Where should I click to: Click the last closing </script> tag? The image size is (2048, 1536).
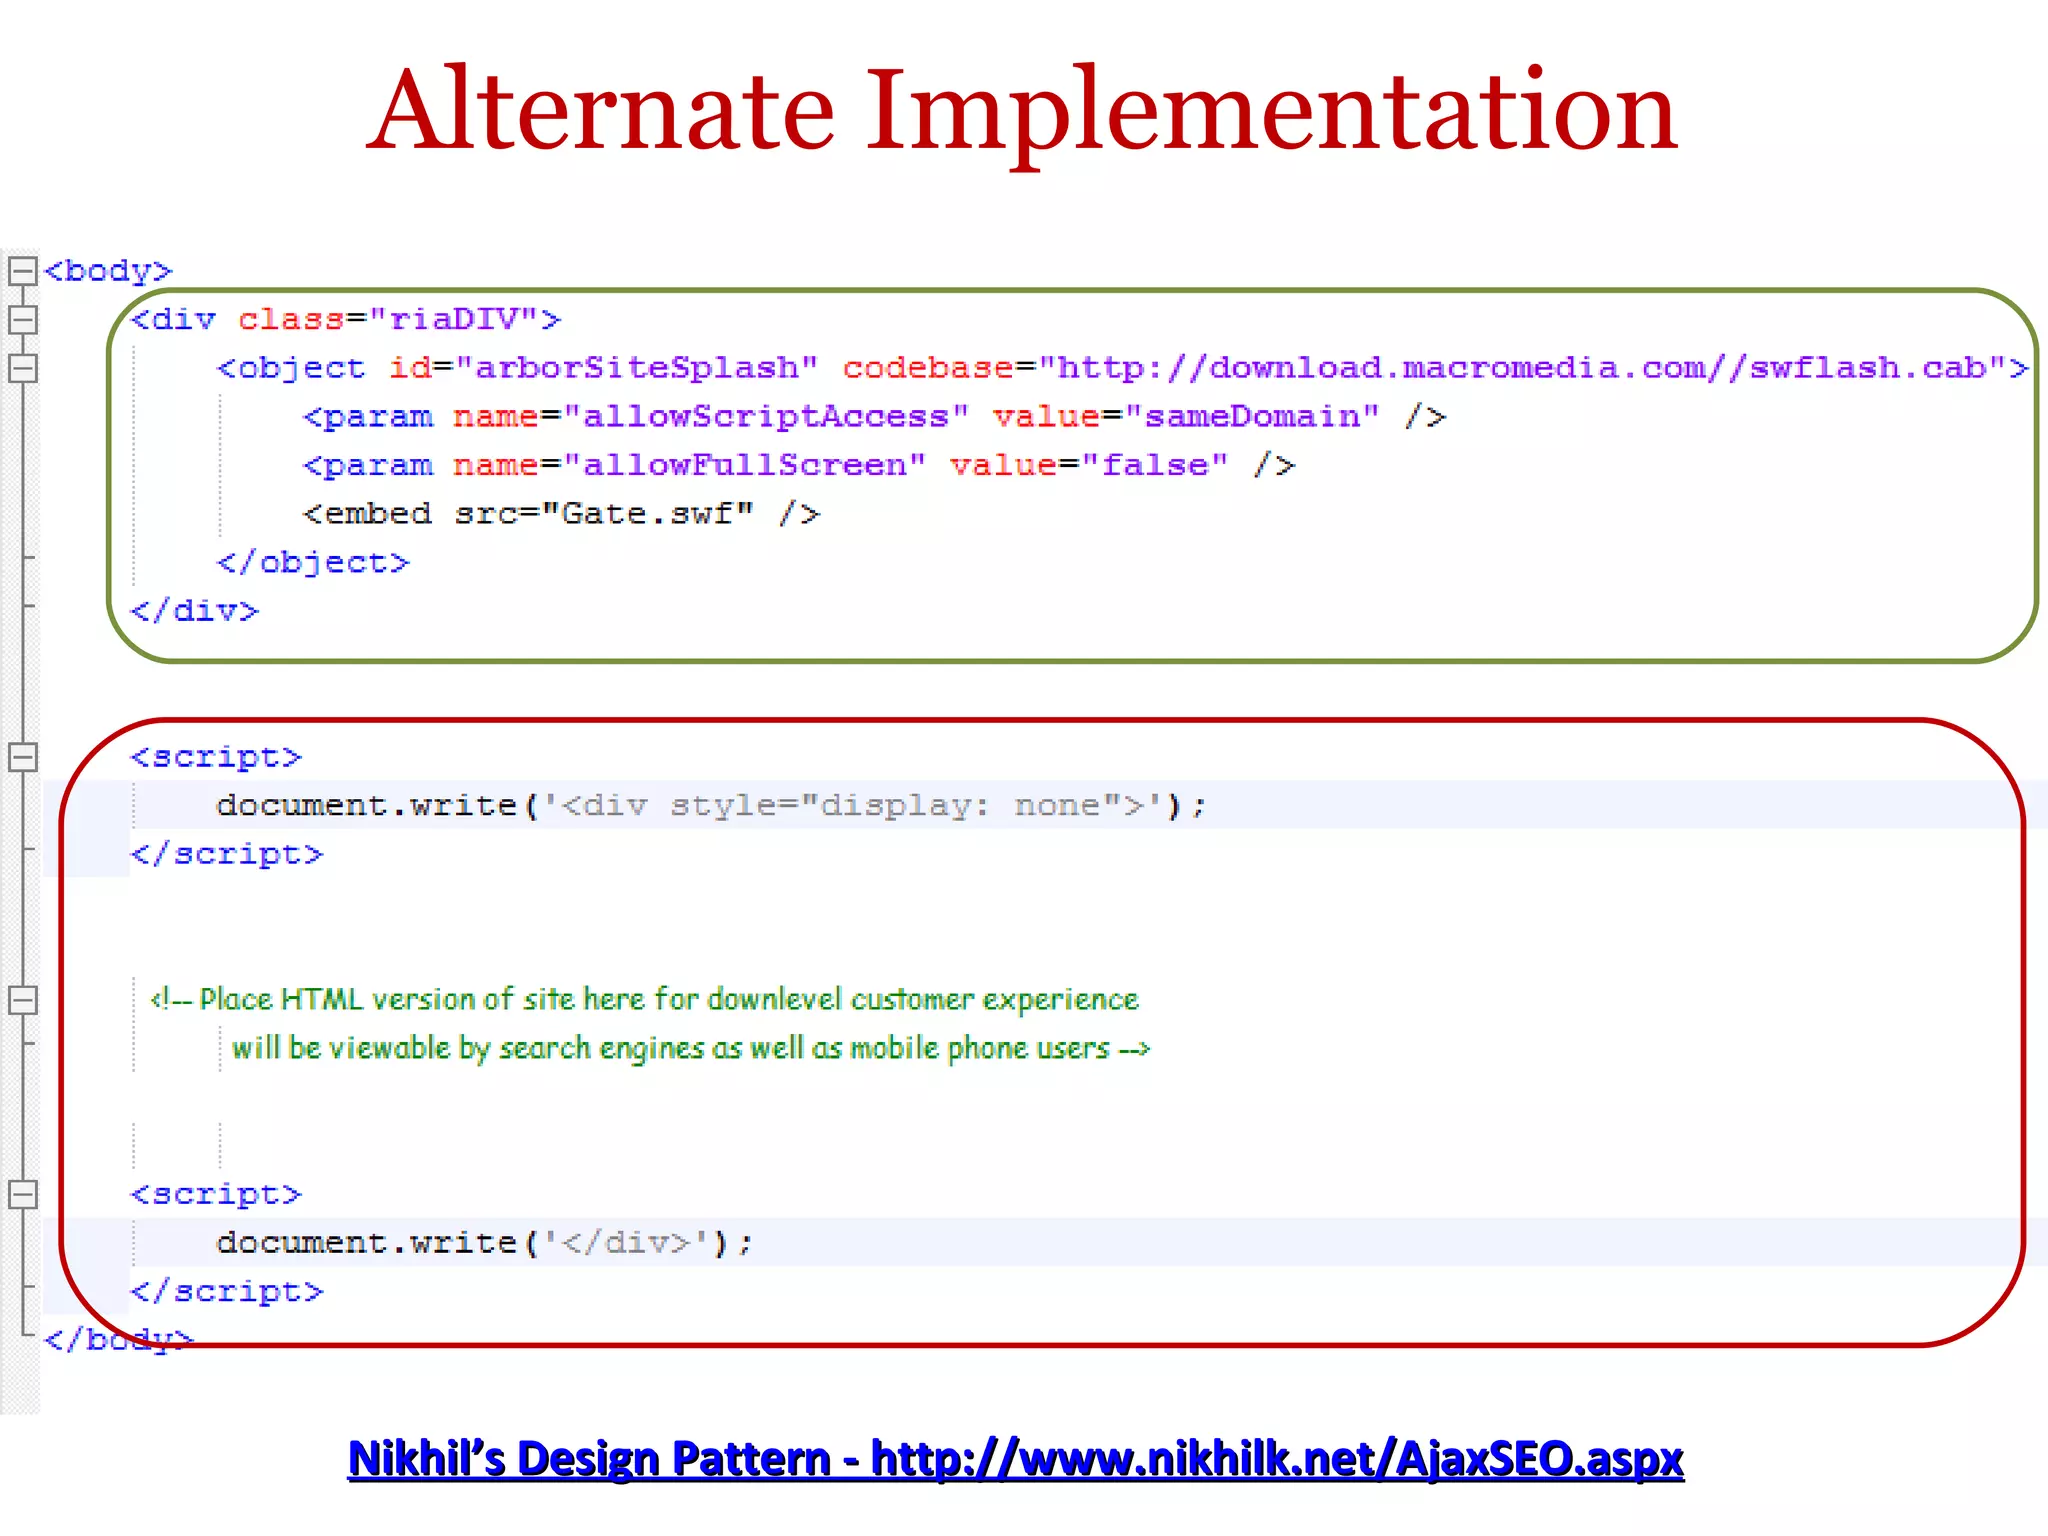click(x=227, y=1292)
